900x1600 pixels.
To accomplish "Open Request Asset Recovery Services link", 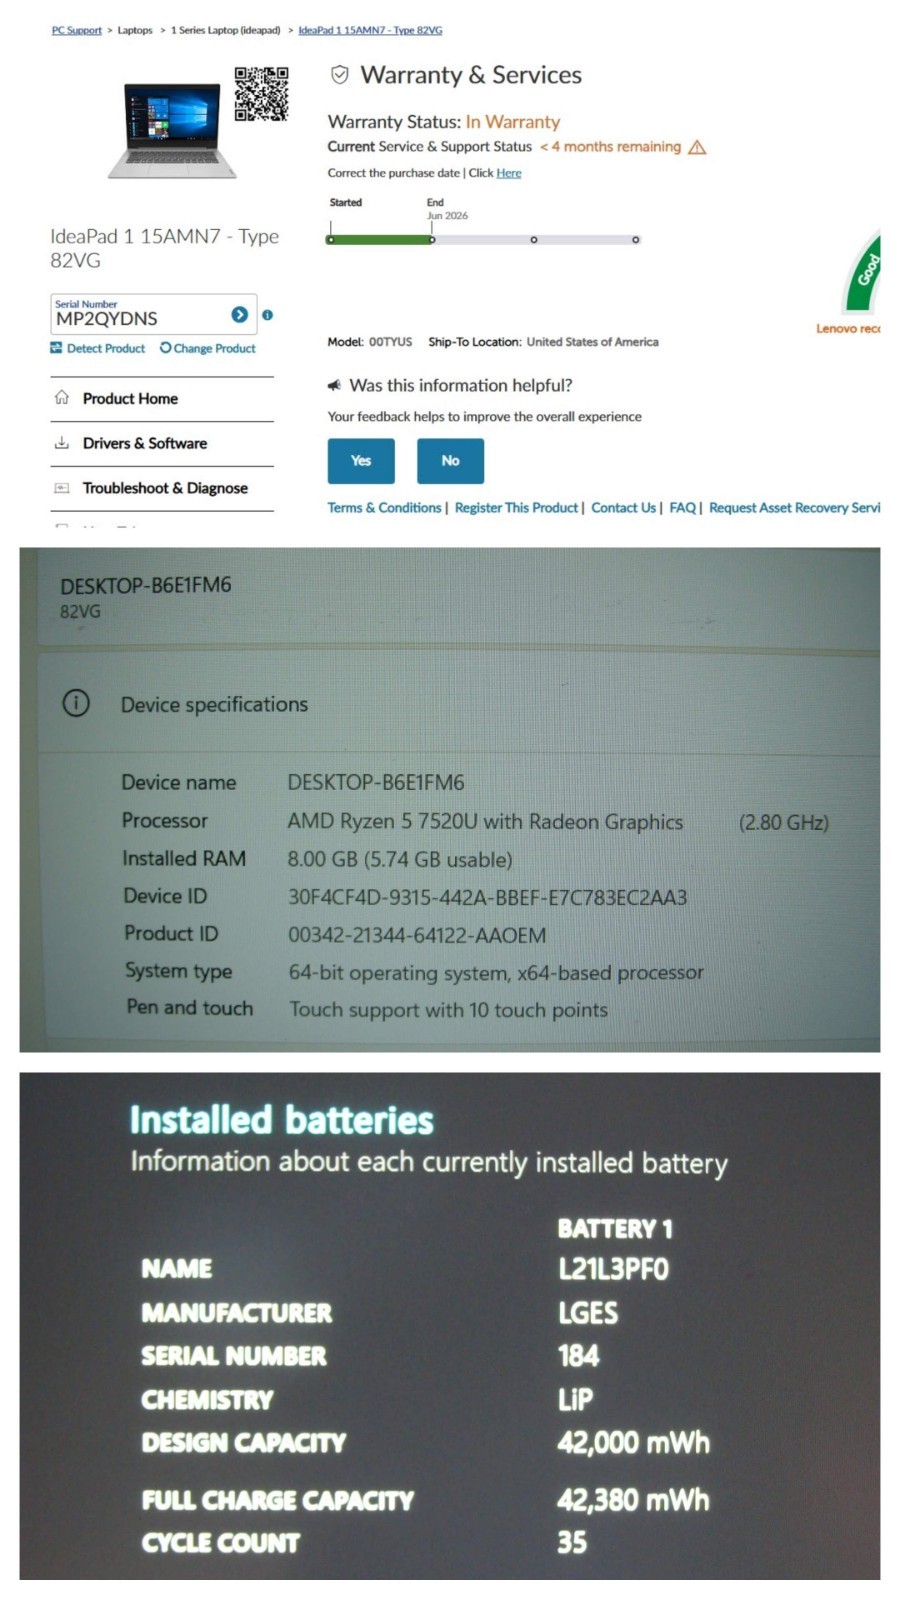I will pos(795,508).
